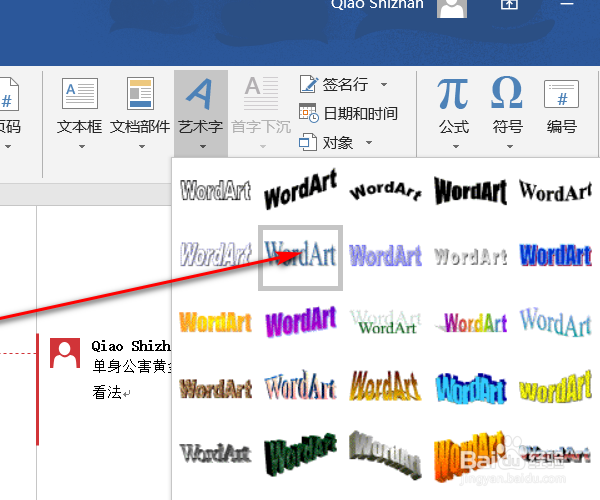Pick the purple wavy WordArt style
Image resolution: width=600 pixels, height=500 pixels.
[301, 321]
